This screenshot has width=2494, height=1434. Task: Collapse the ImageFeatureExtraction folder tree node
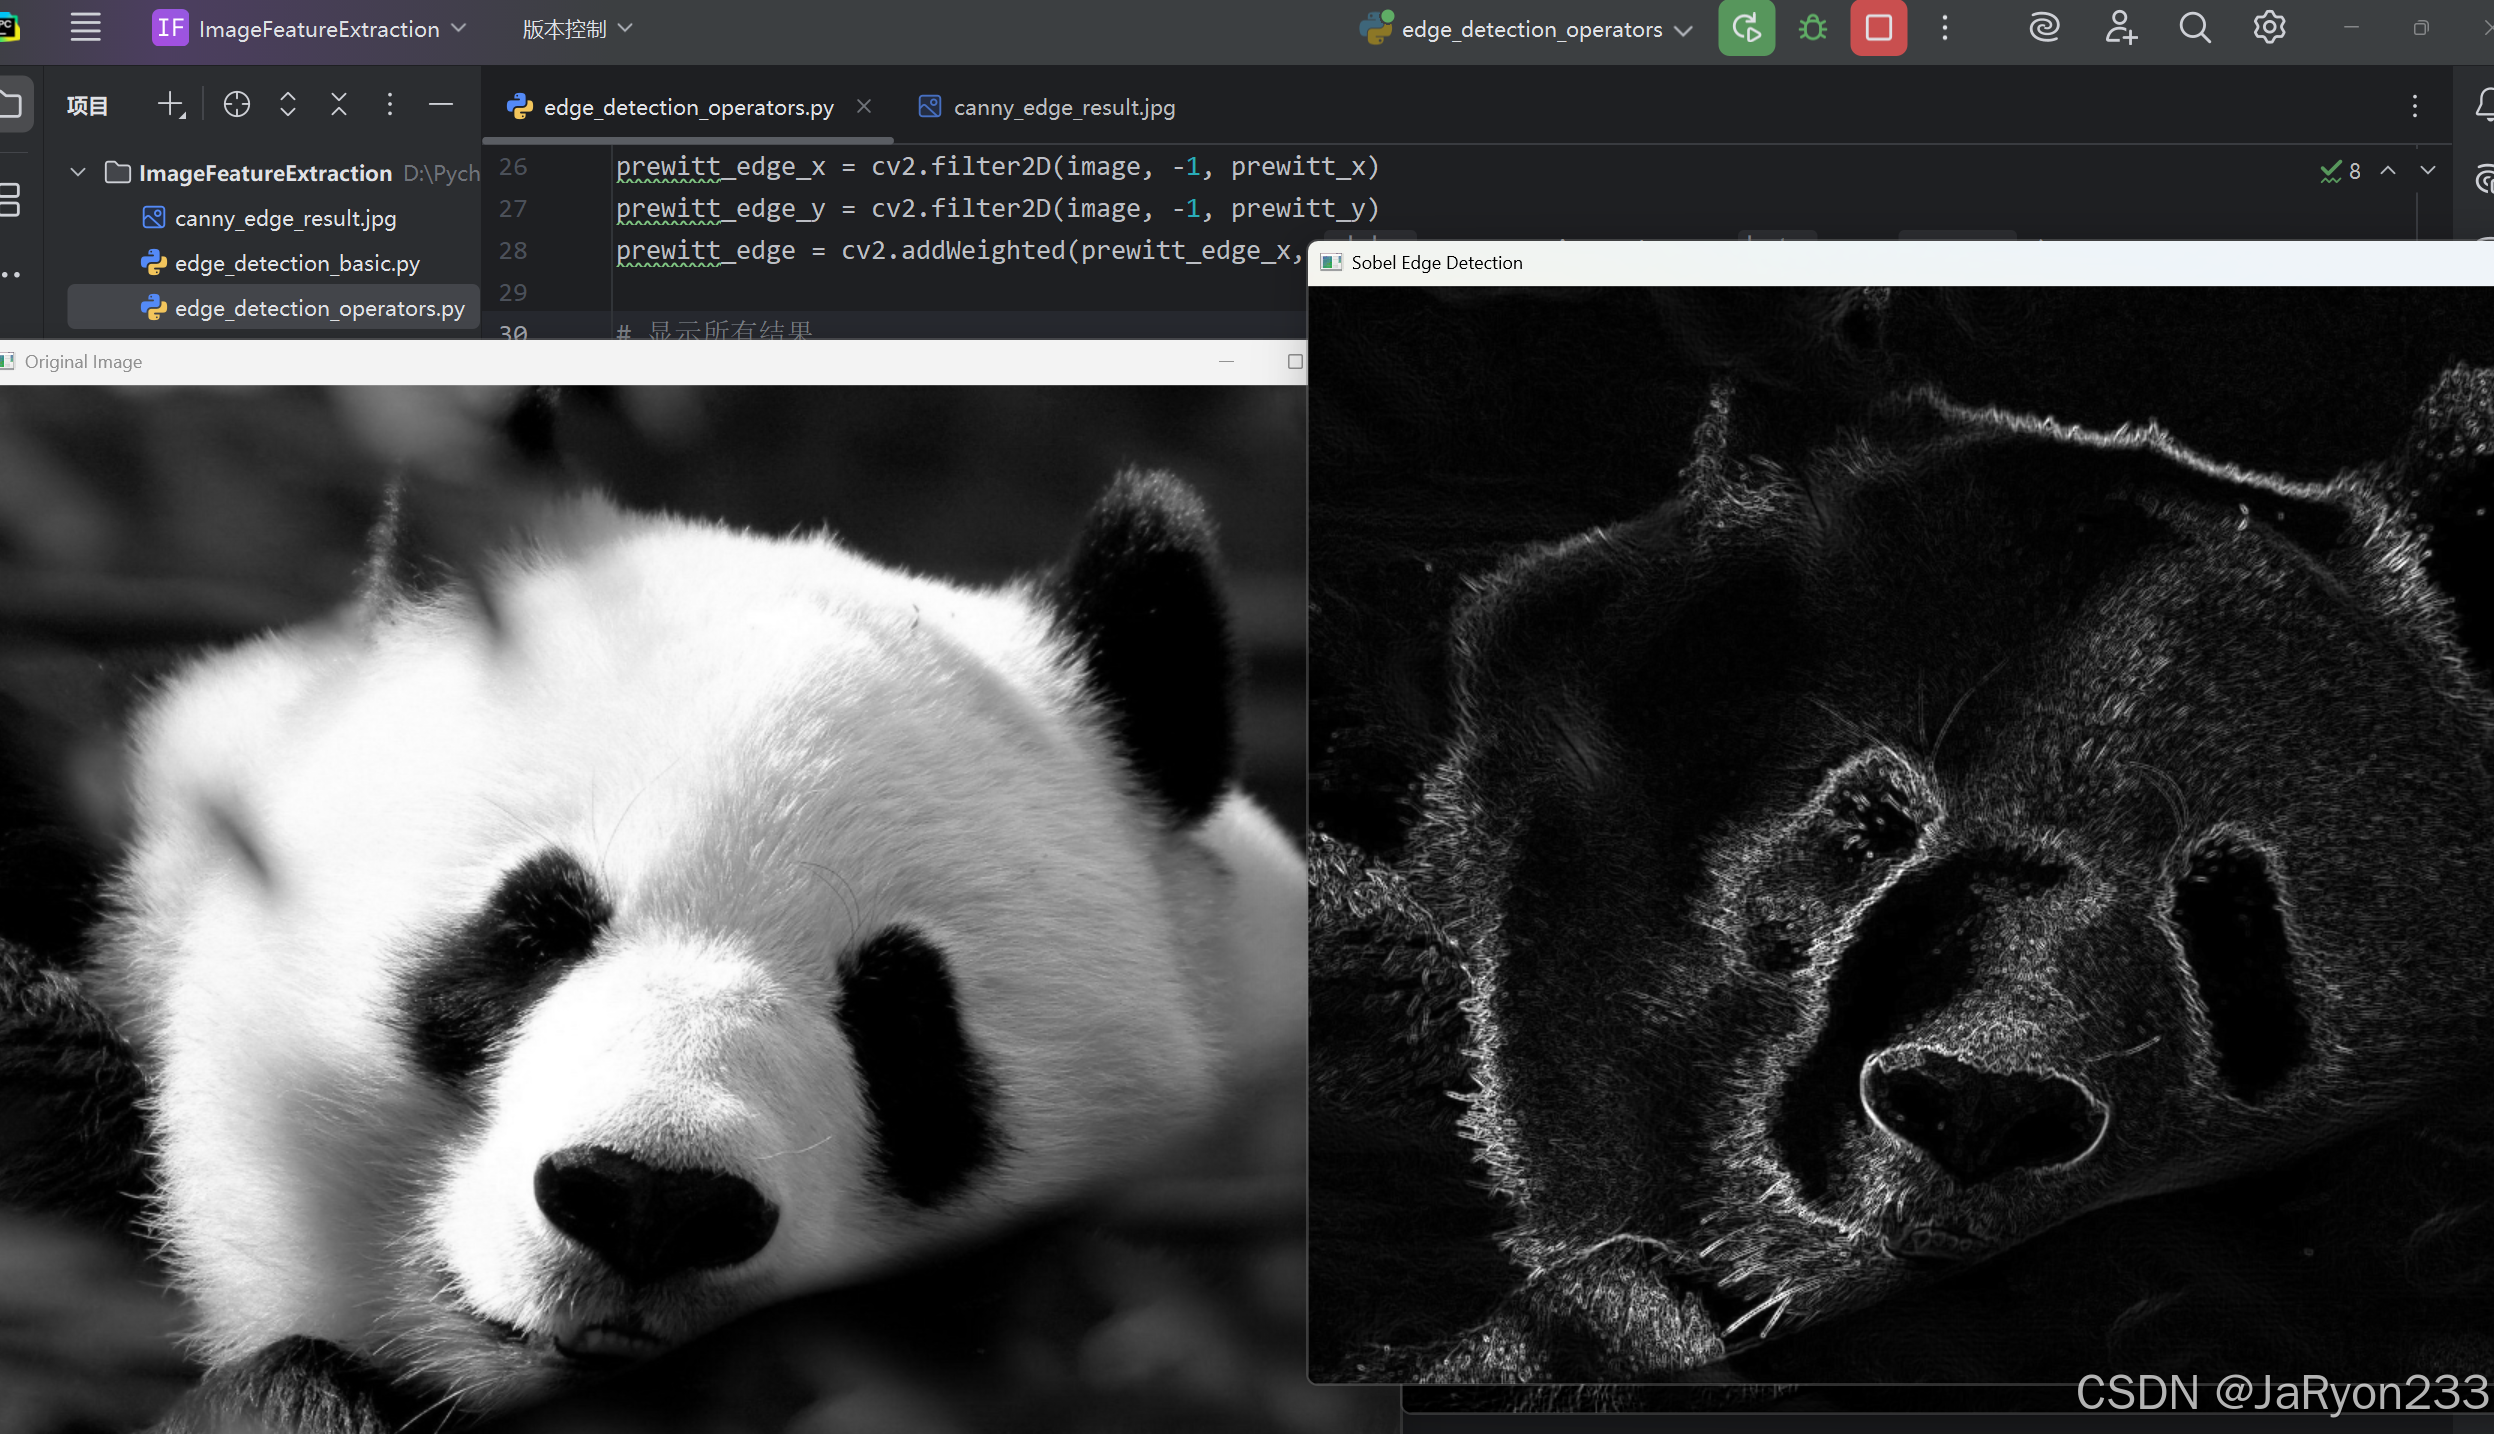[78, 173]
